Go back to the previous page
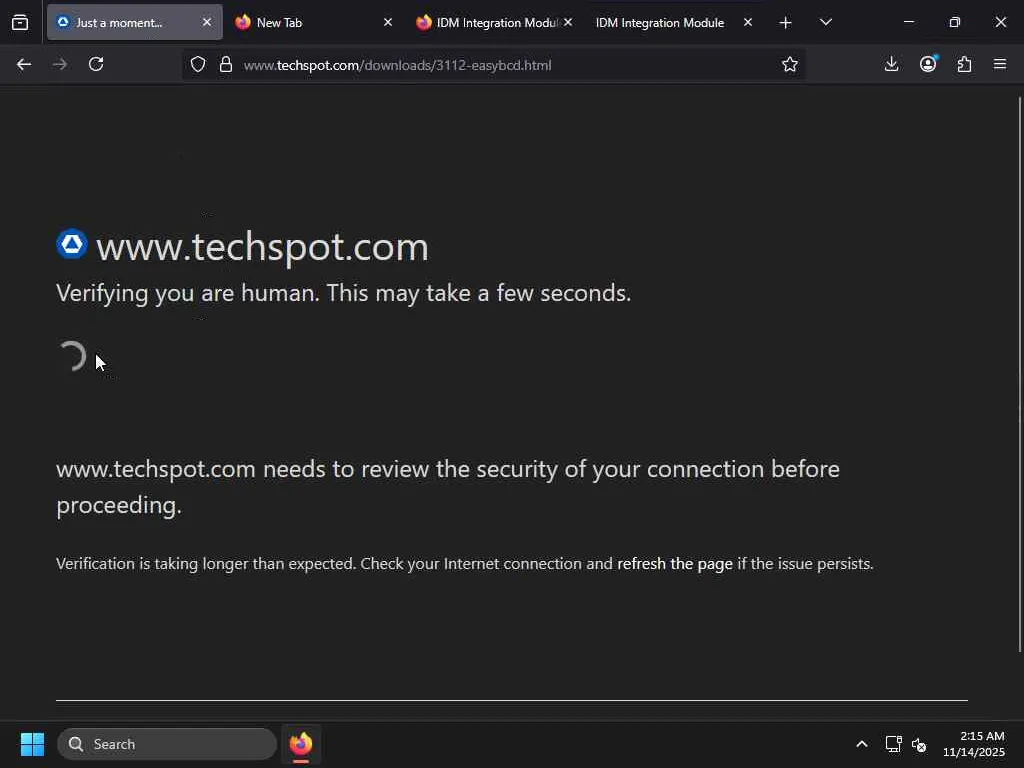The height and width of the screenshot is (768, 1024). (x=24, y=64)
